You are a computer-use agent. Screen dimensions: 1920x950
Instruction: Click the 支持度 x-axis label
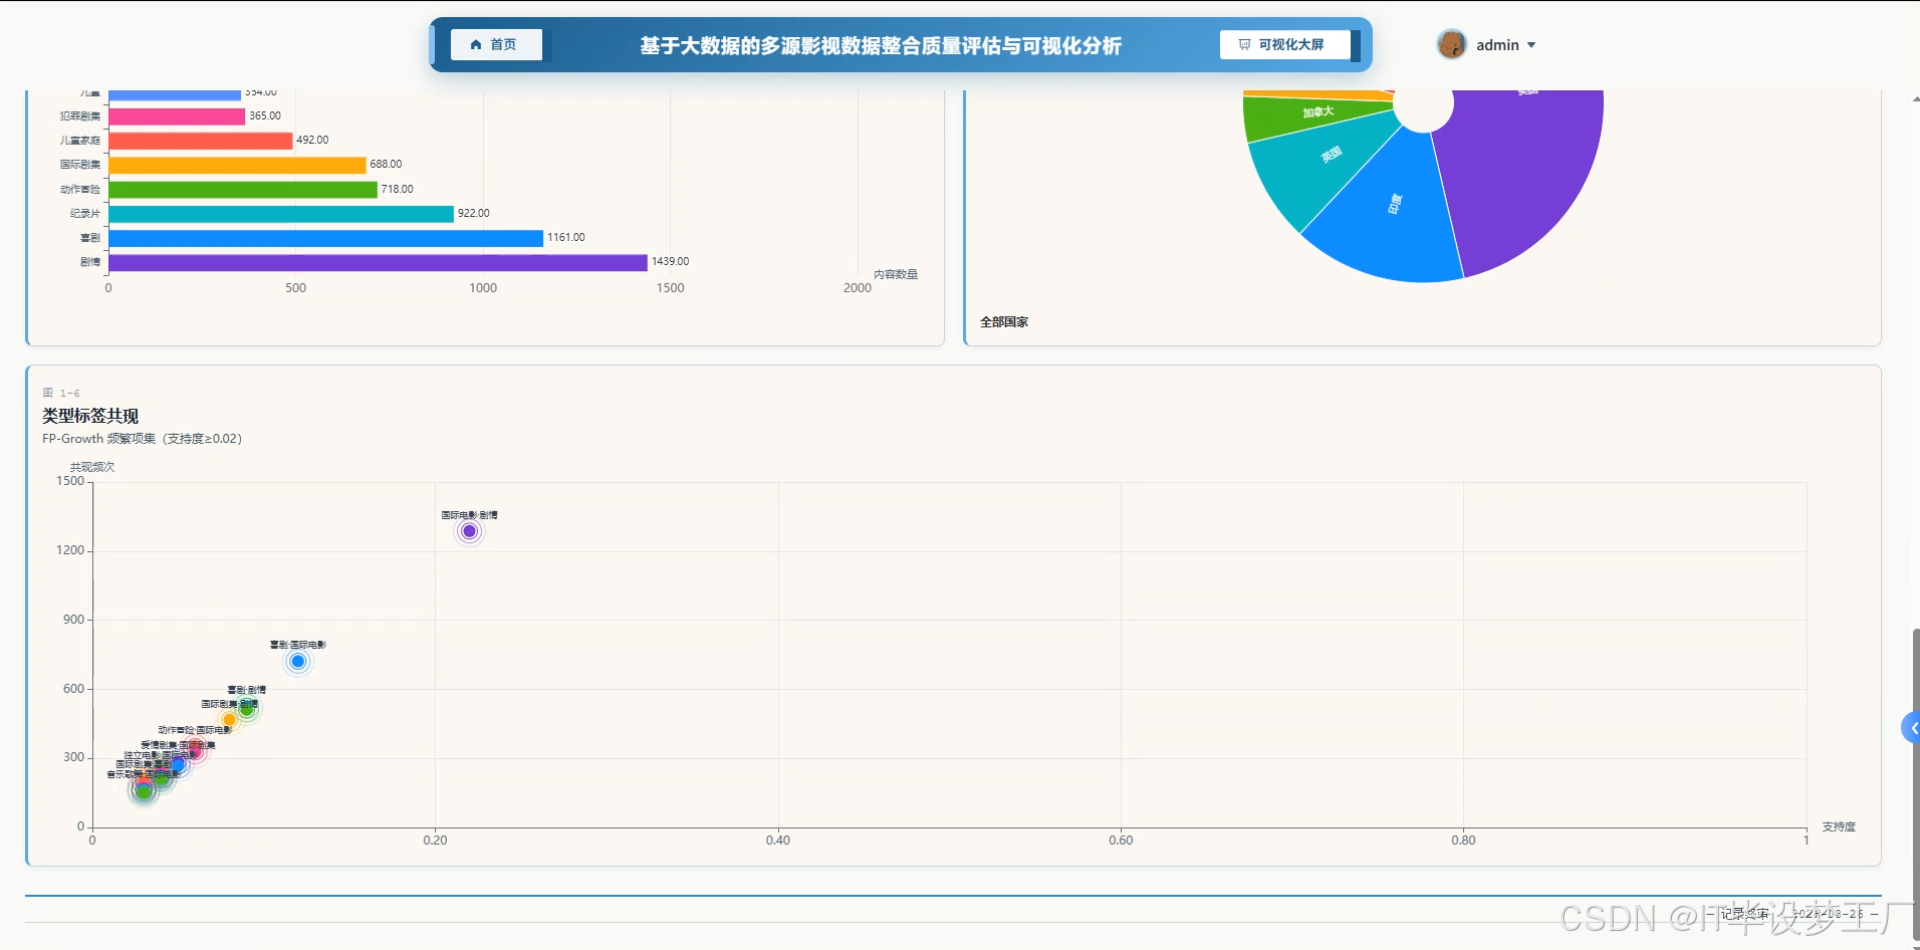tap(1838, 827)
